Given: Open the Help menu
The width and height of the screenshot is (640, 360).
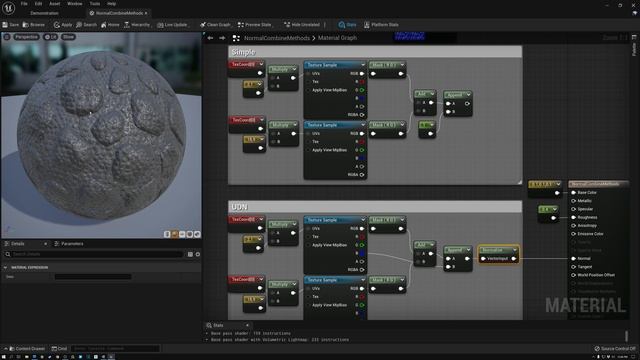Looking at the screenshot, I should pos(111,3).
